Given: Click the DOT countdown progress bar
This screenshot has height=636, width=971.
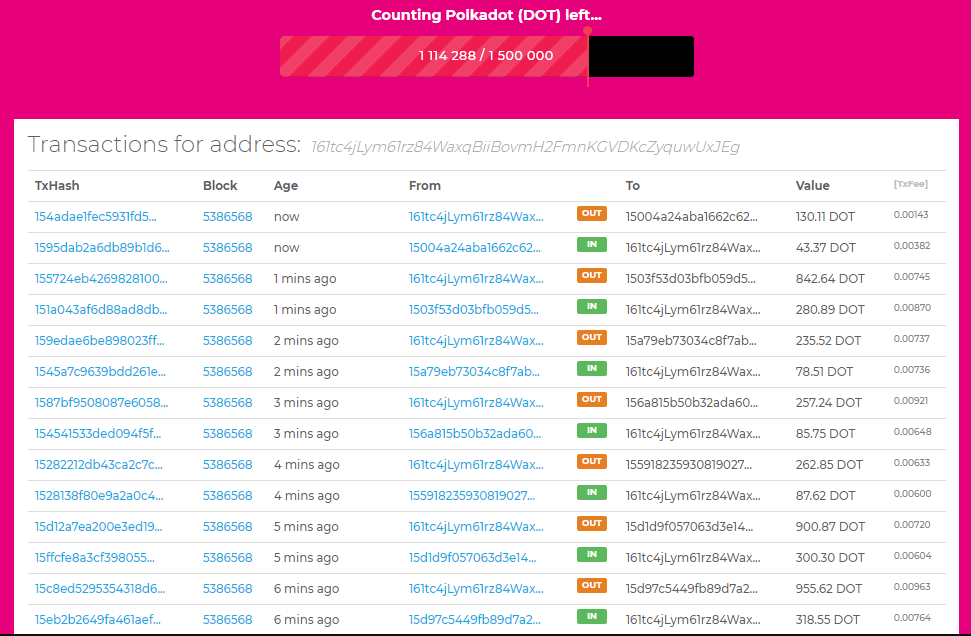Looking at the screenshot, I should pyautogui.click(x=487, y=56).
